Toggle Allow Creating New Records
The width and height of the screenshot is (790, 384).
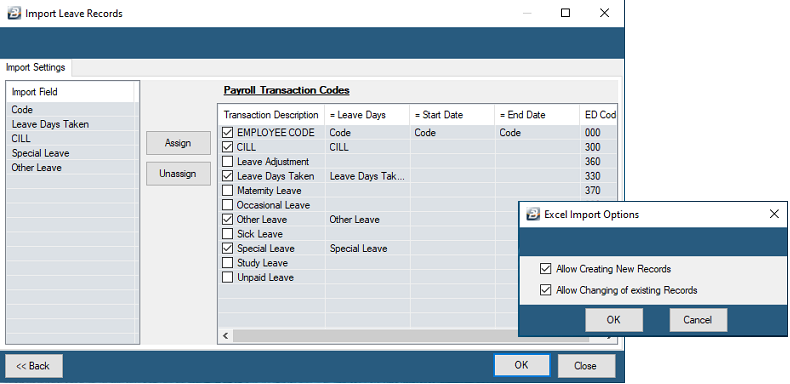point(545,269)
